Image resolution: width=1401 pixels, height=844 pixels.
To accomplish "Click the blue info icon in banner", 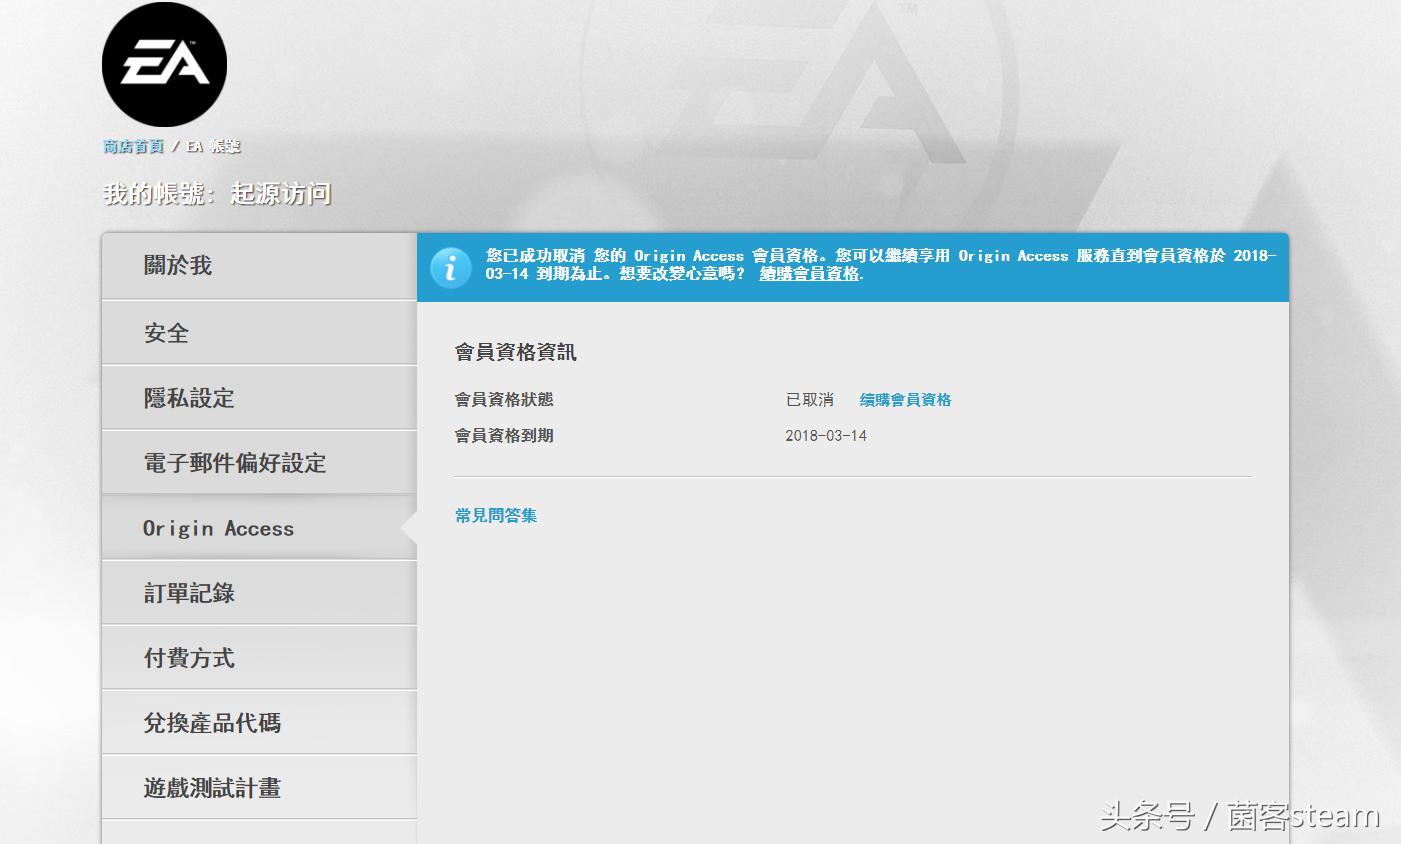I will 451,267.
